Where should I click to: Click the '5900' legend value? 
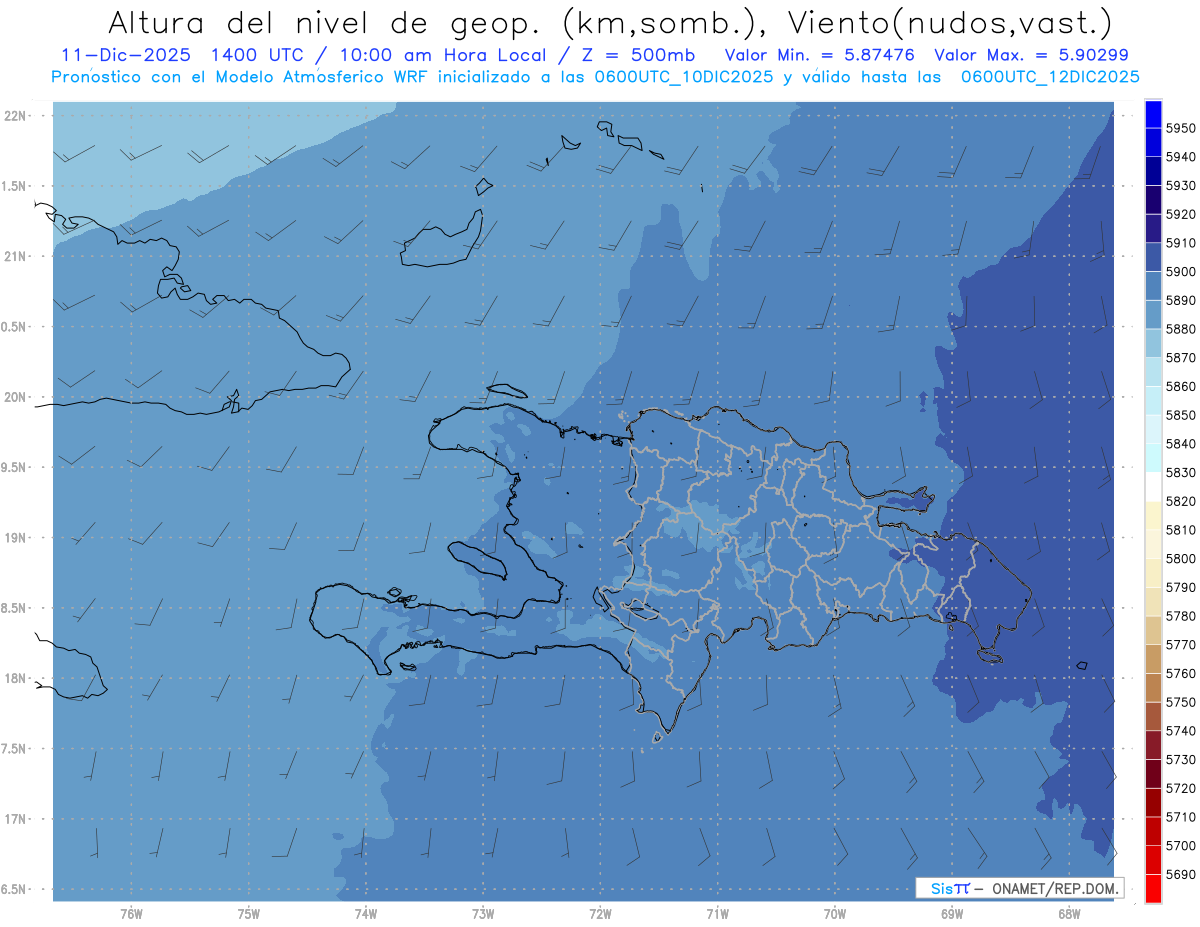[1180, 272]
